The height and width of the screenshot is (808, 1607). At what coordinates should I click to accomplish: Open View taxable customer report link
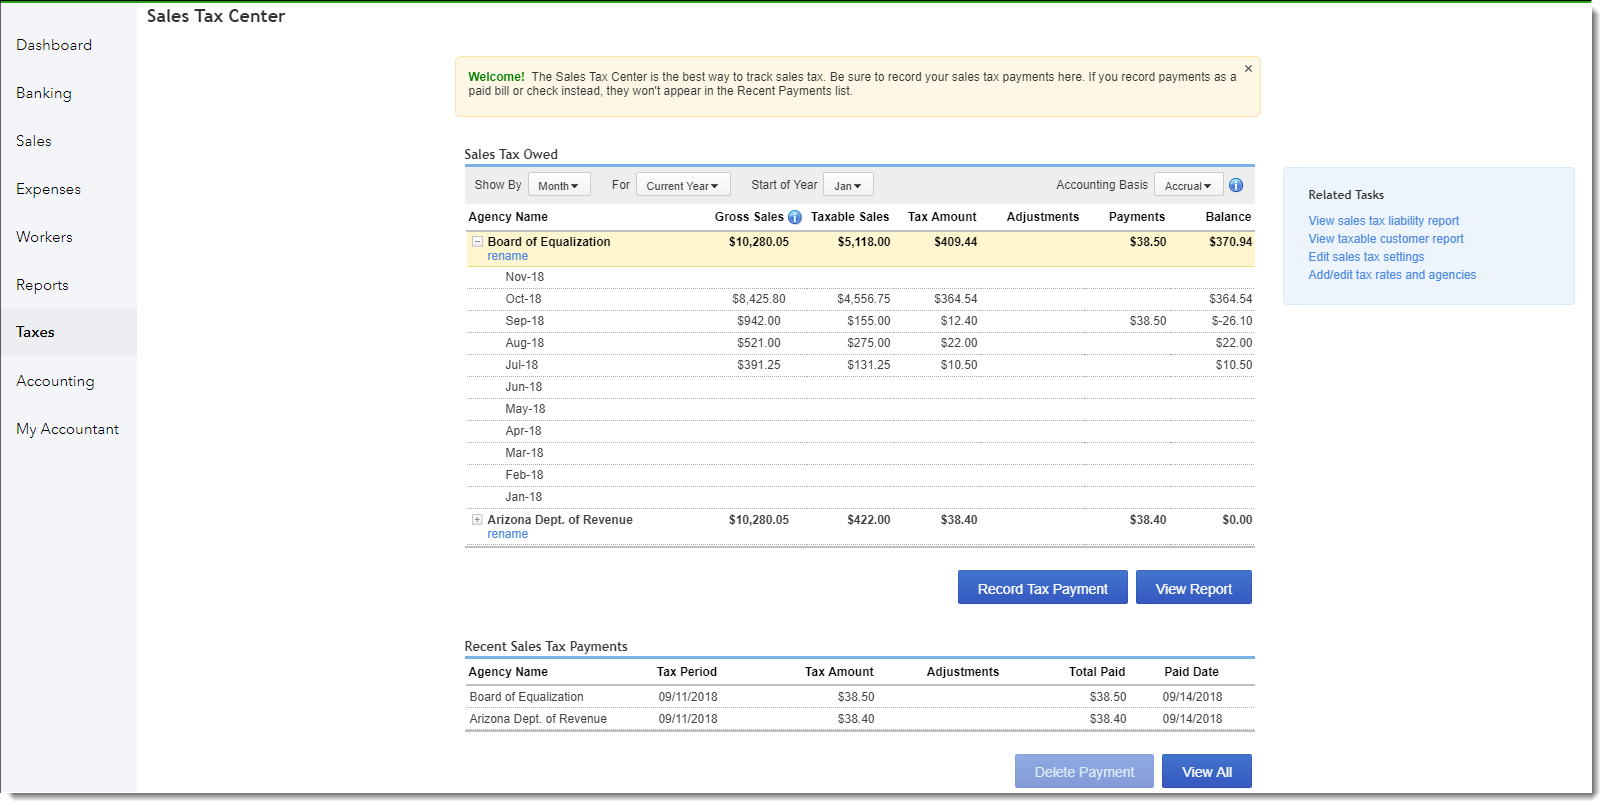1386,239
